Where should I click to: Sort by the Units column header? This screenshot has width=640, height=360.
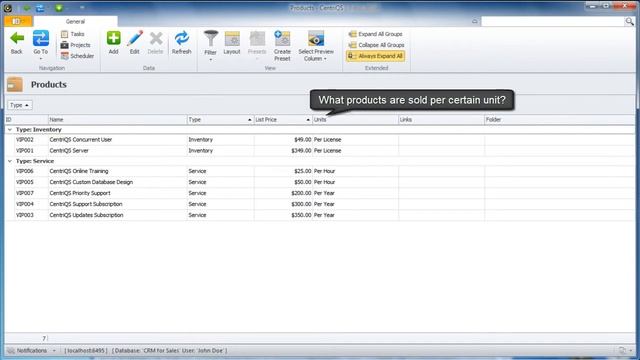(355, 120)
